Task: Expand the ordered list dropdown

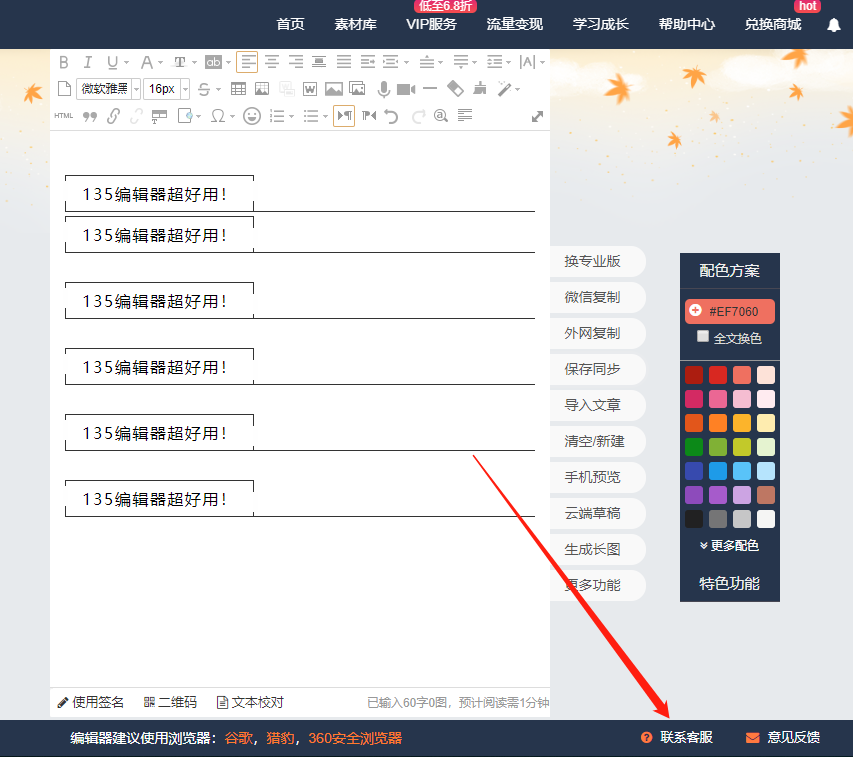Action: [292, 116]
